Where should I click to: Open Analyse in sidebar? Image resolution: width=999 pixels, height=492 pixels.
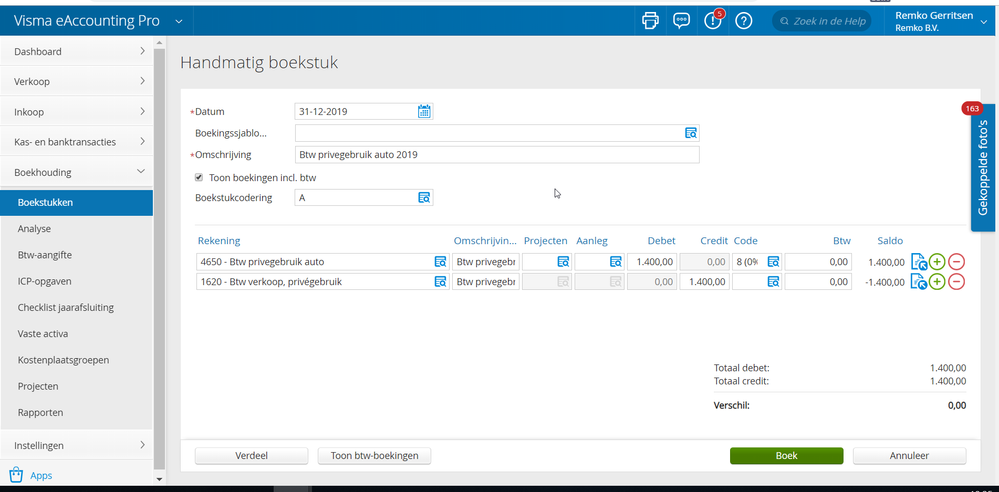(x=34, y=229)
